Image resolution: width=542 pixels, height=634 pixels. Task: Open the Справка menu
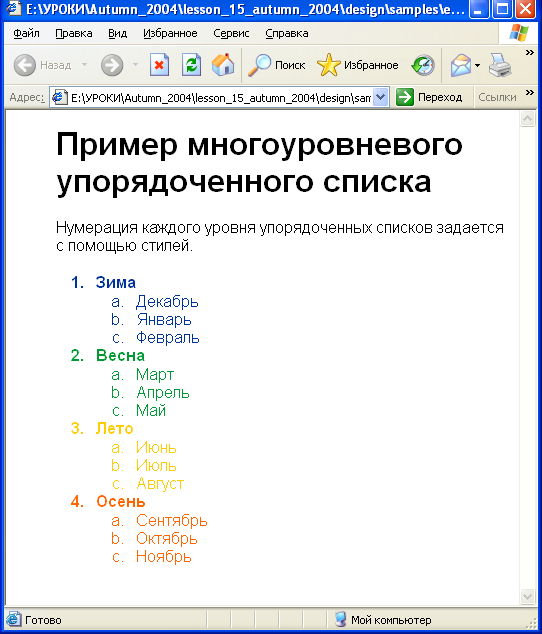pos(287,33)
